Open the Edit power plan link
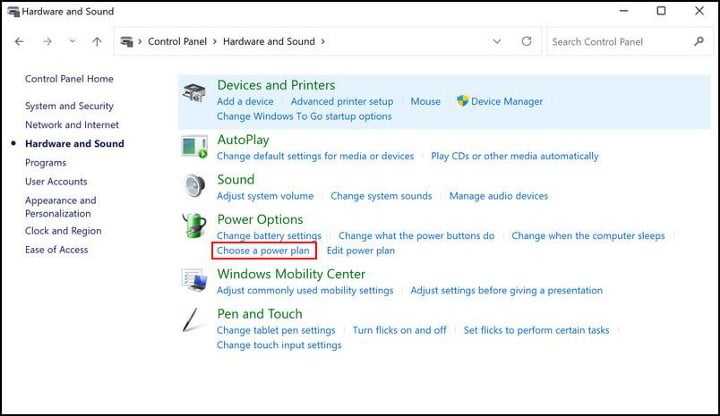Screen dimensions: 720x416 360,251
